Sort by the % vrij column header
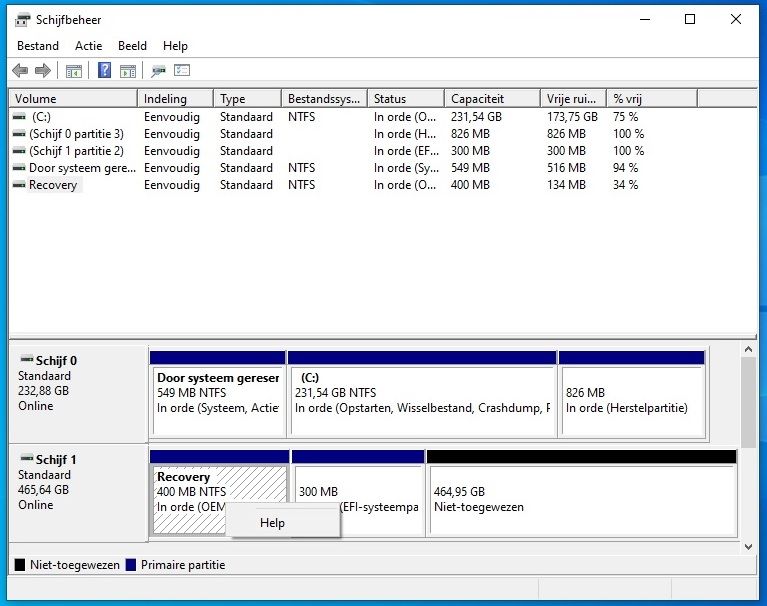The width and height of the screenshot is (767, 606). tap(652, 99)
